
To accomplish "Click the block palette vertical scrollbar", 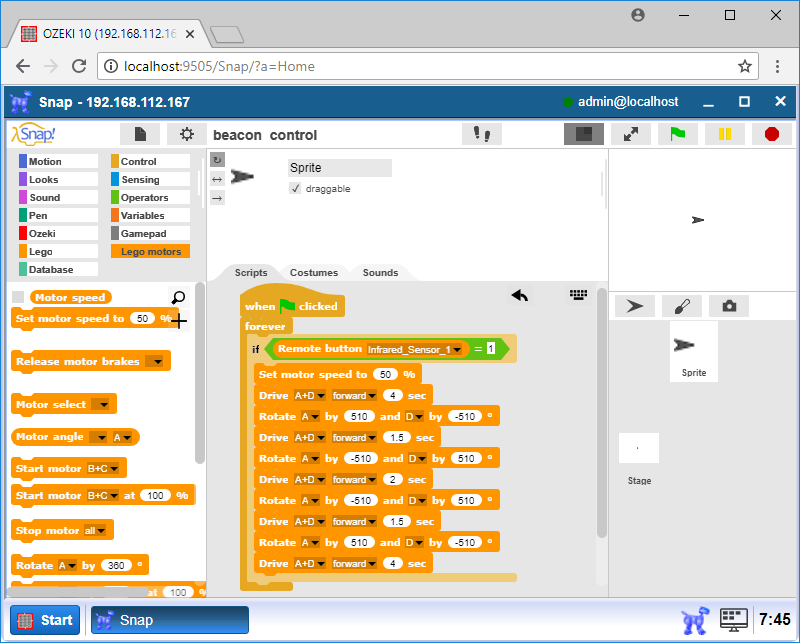I will (200, 373).
